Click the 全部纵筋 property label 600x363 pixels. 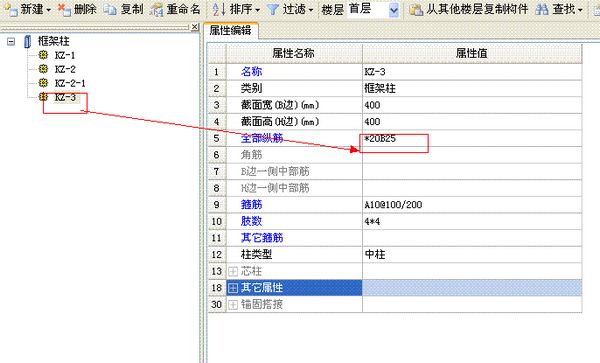(x=262, y=138)
